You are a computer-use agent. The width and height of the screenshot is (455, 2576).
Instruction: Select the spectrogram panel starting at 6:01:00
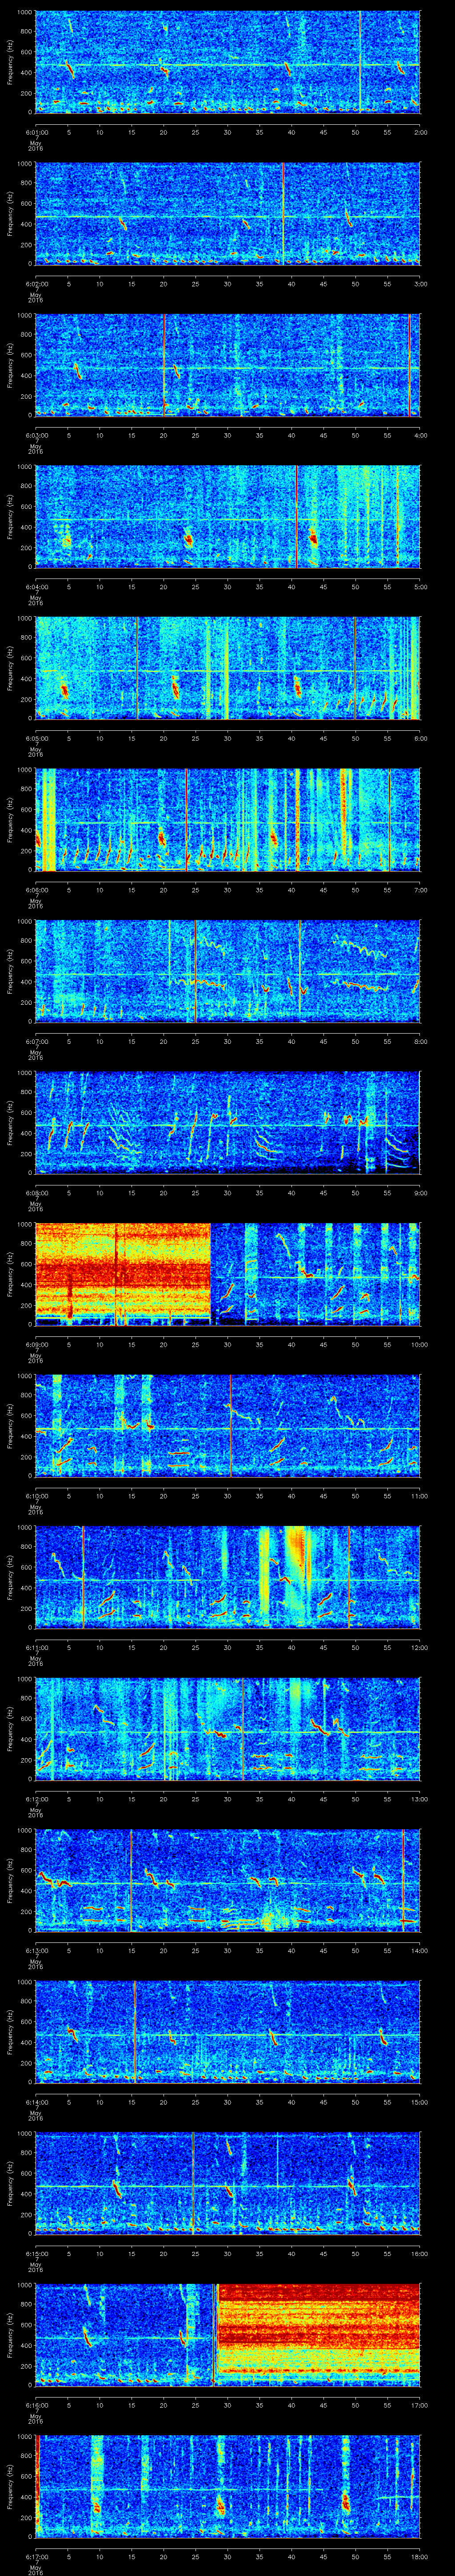pos(228,62)
